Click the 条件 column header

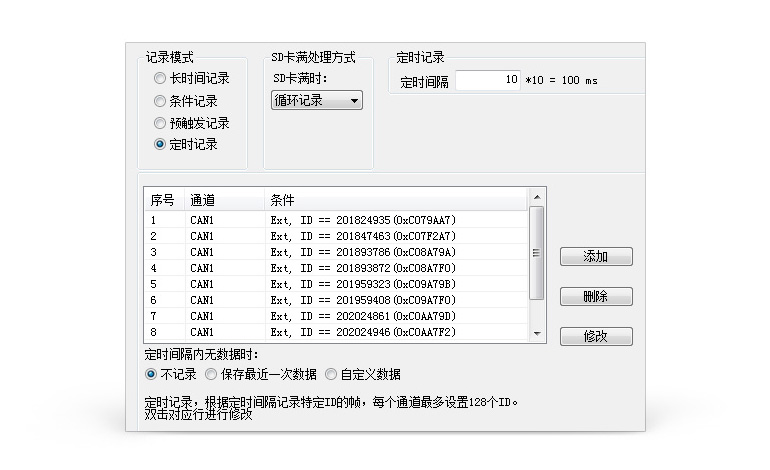[x=283, y=200]
